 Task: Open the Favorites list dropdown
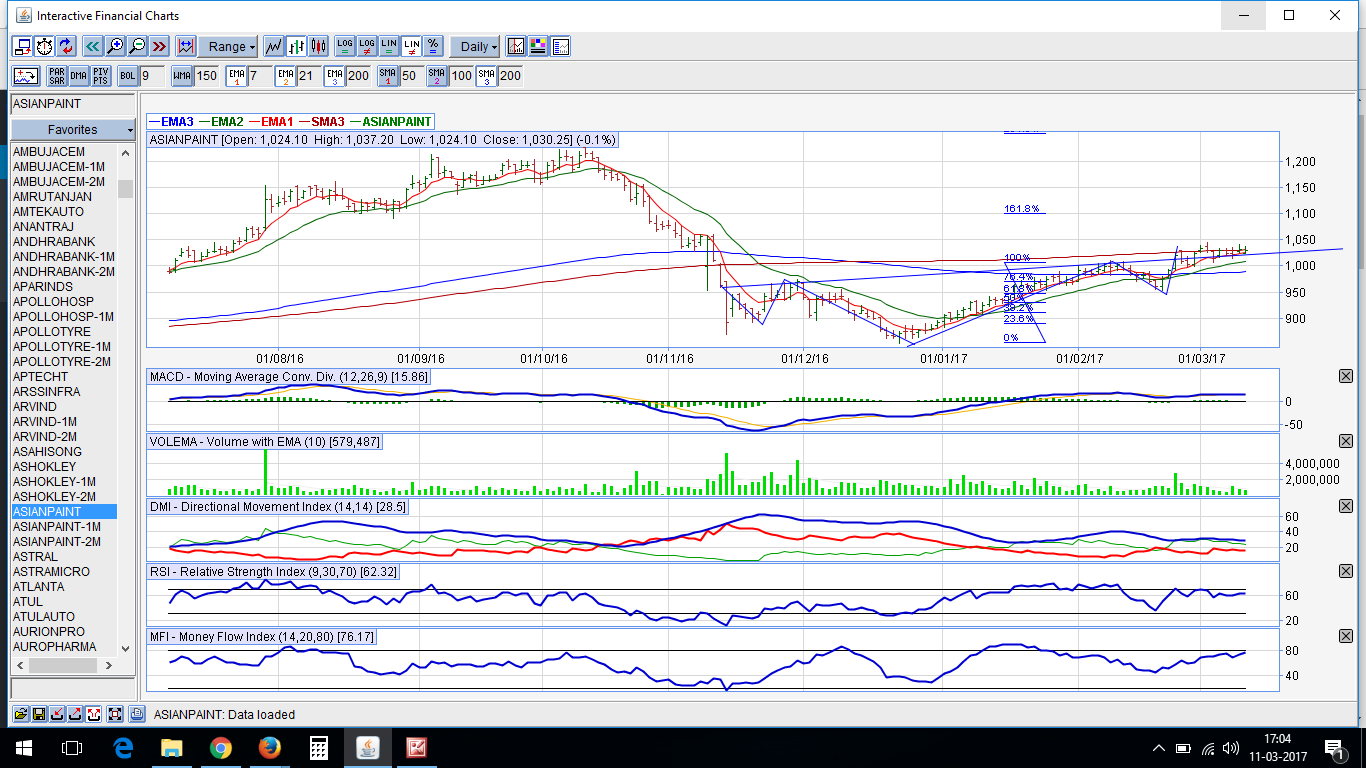pyautogui.click(x=72, y=130)
